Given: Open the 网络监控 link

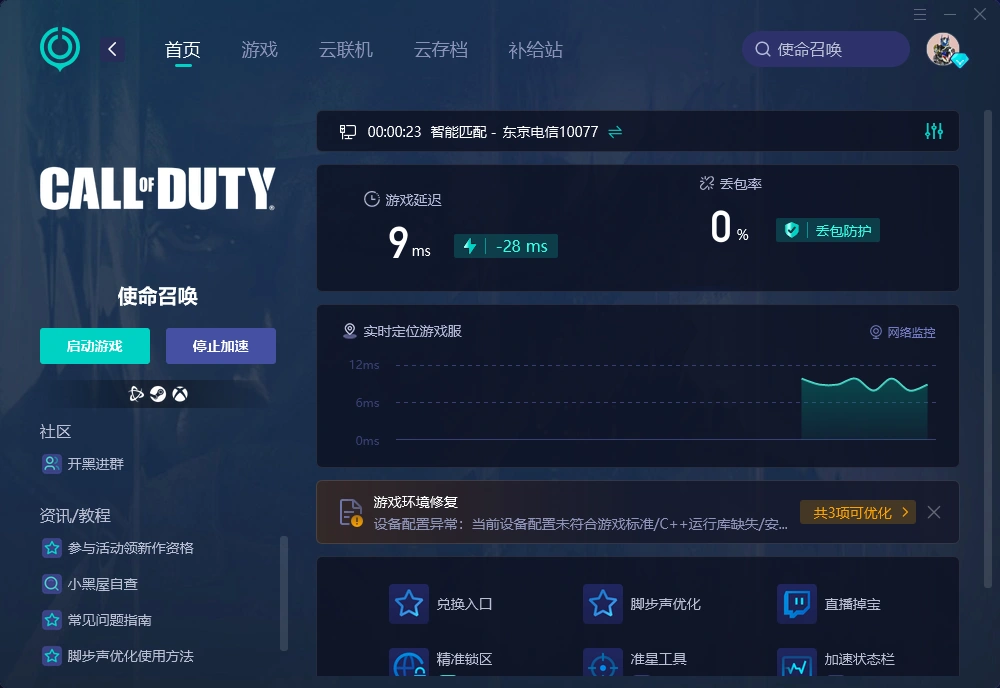Looking at the screenshot, I should tap(902, 332).
